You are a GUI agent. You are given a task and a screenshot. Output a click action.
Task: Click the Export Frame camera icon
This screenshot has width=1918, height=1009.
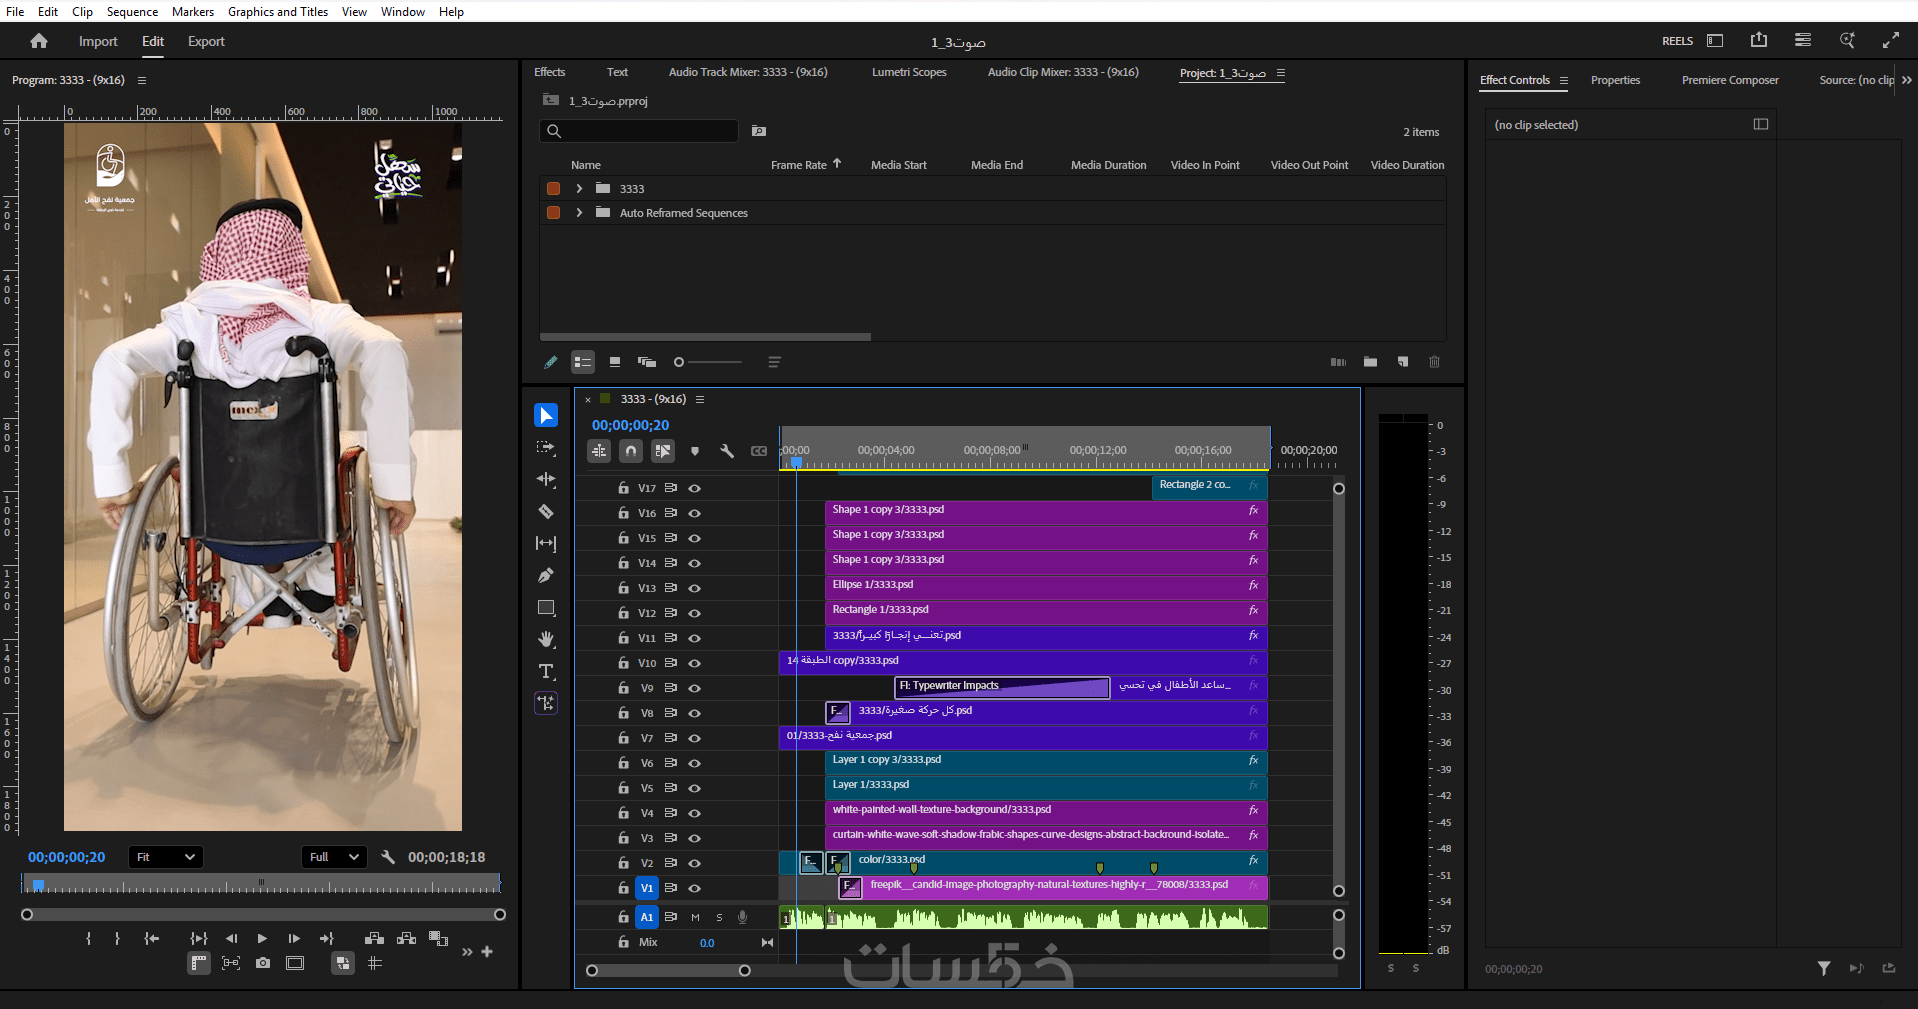263,963
